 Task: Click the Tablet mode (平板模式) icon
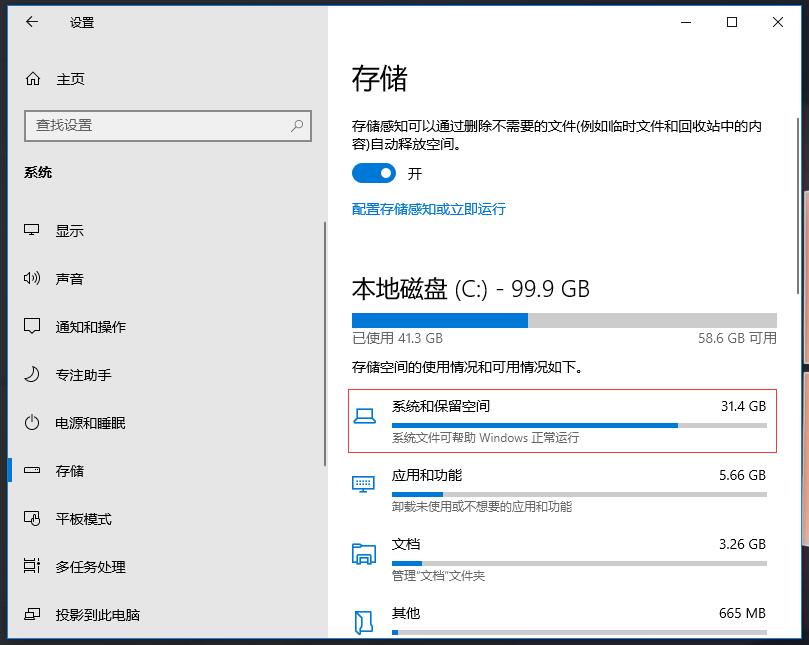click(x=32, y=519)
